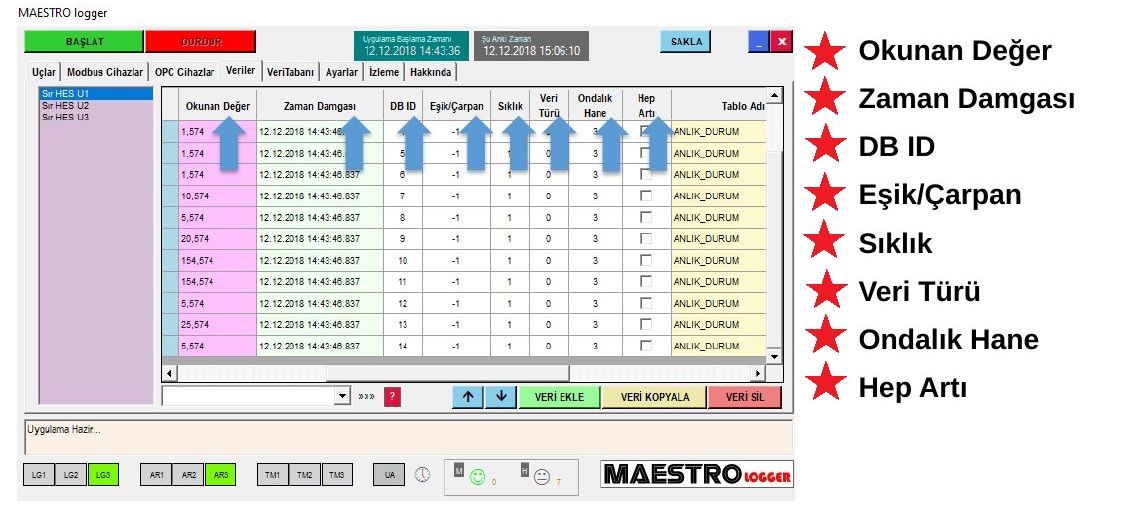The image size is (1134, 513).
Task: Click the green AR3 indicator button
Action: [x=221, y=475]
